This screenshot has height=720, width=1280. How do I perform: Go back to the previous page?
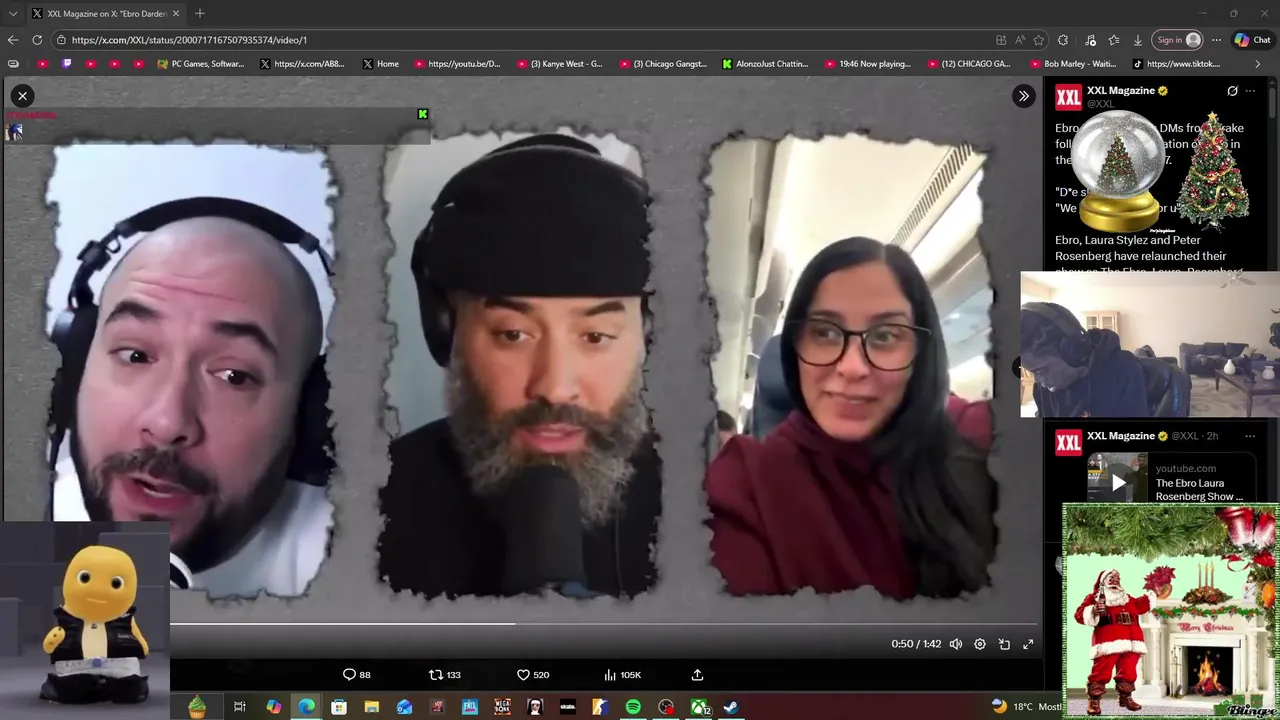click(x=12, y=40)
